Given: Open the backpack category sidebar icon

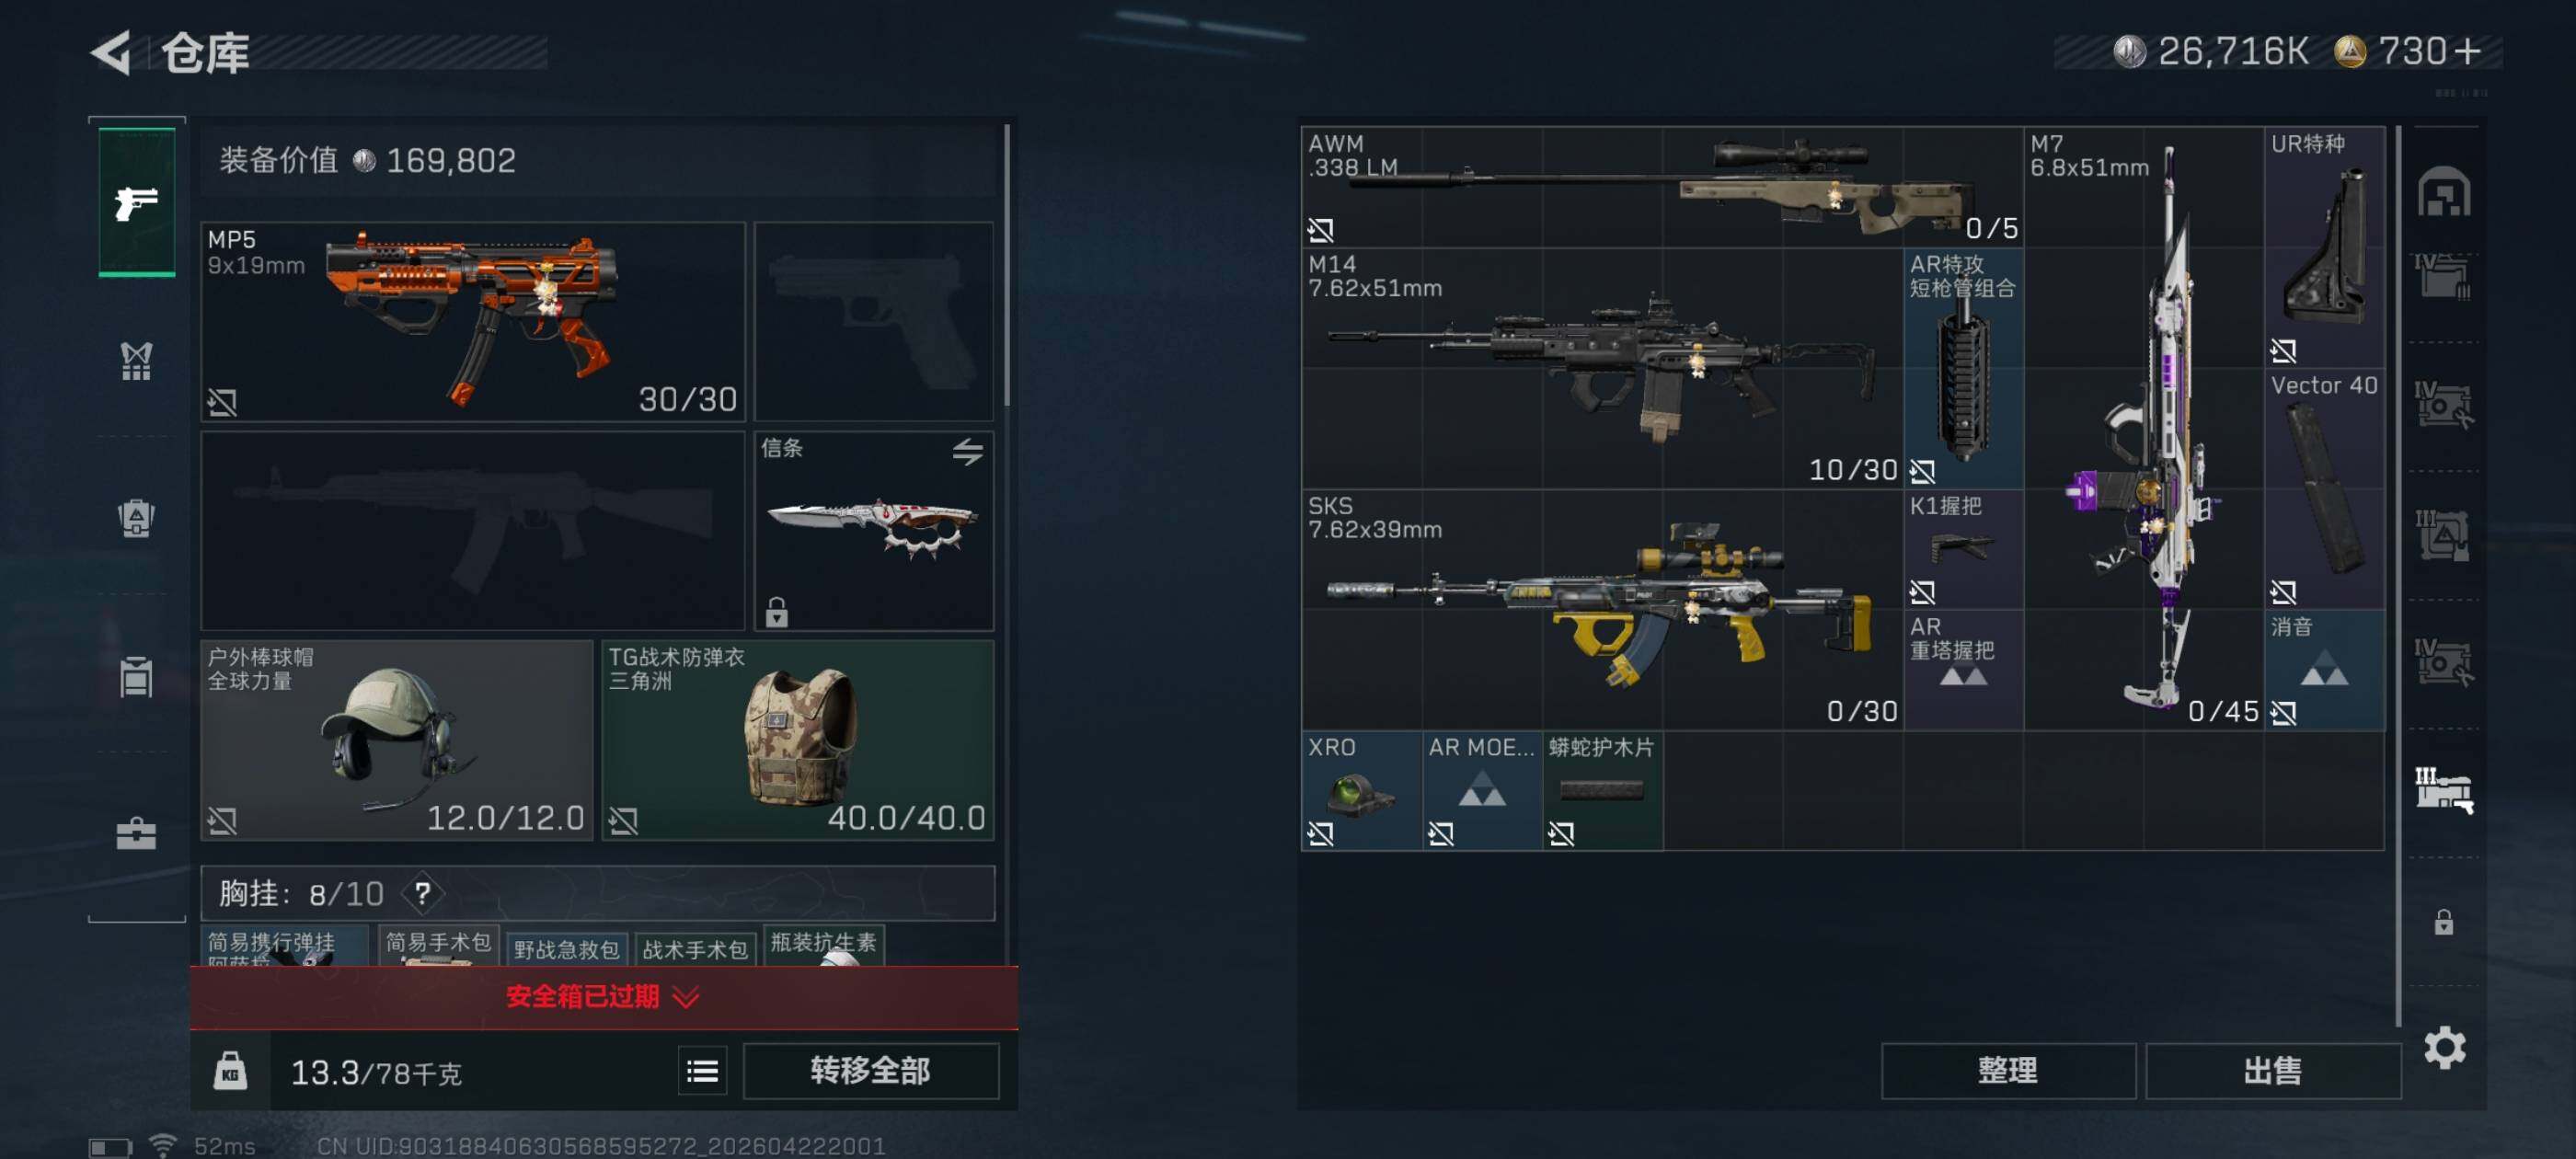Looking at the screenshot, I should (x=136, y=518).
